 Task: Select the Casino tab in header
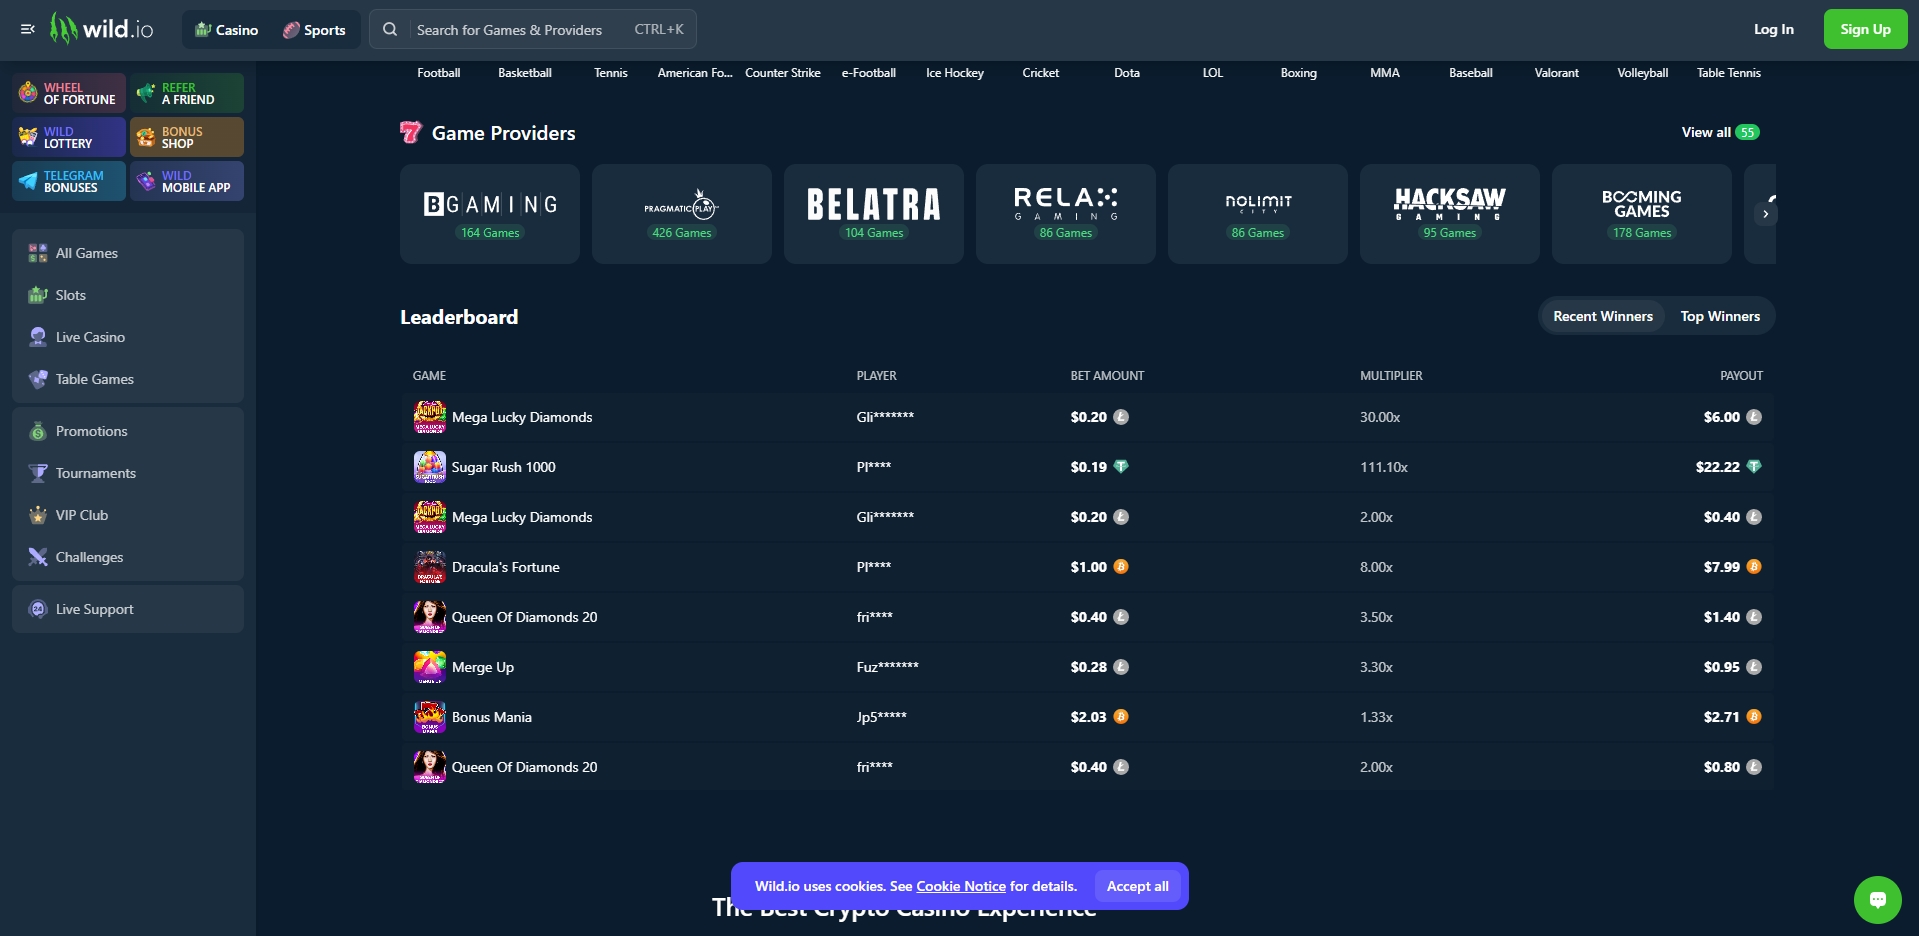[x=227, y=30]
